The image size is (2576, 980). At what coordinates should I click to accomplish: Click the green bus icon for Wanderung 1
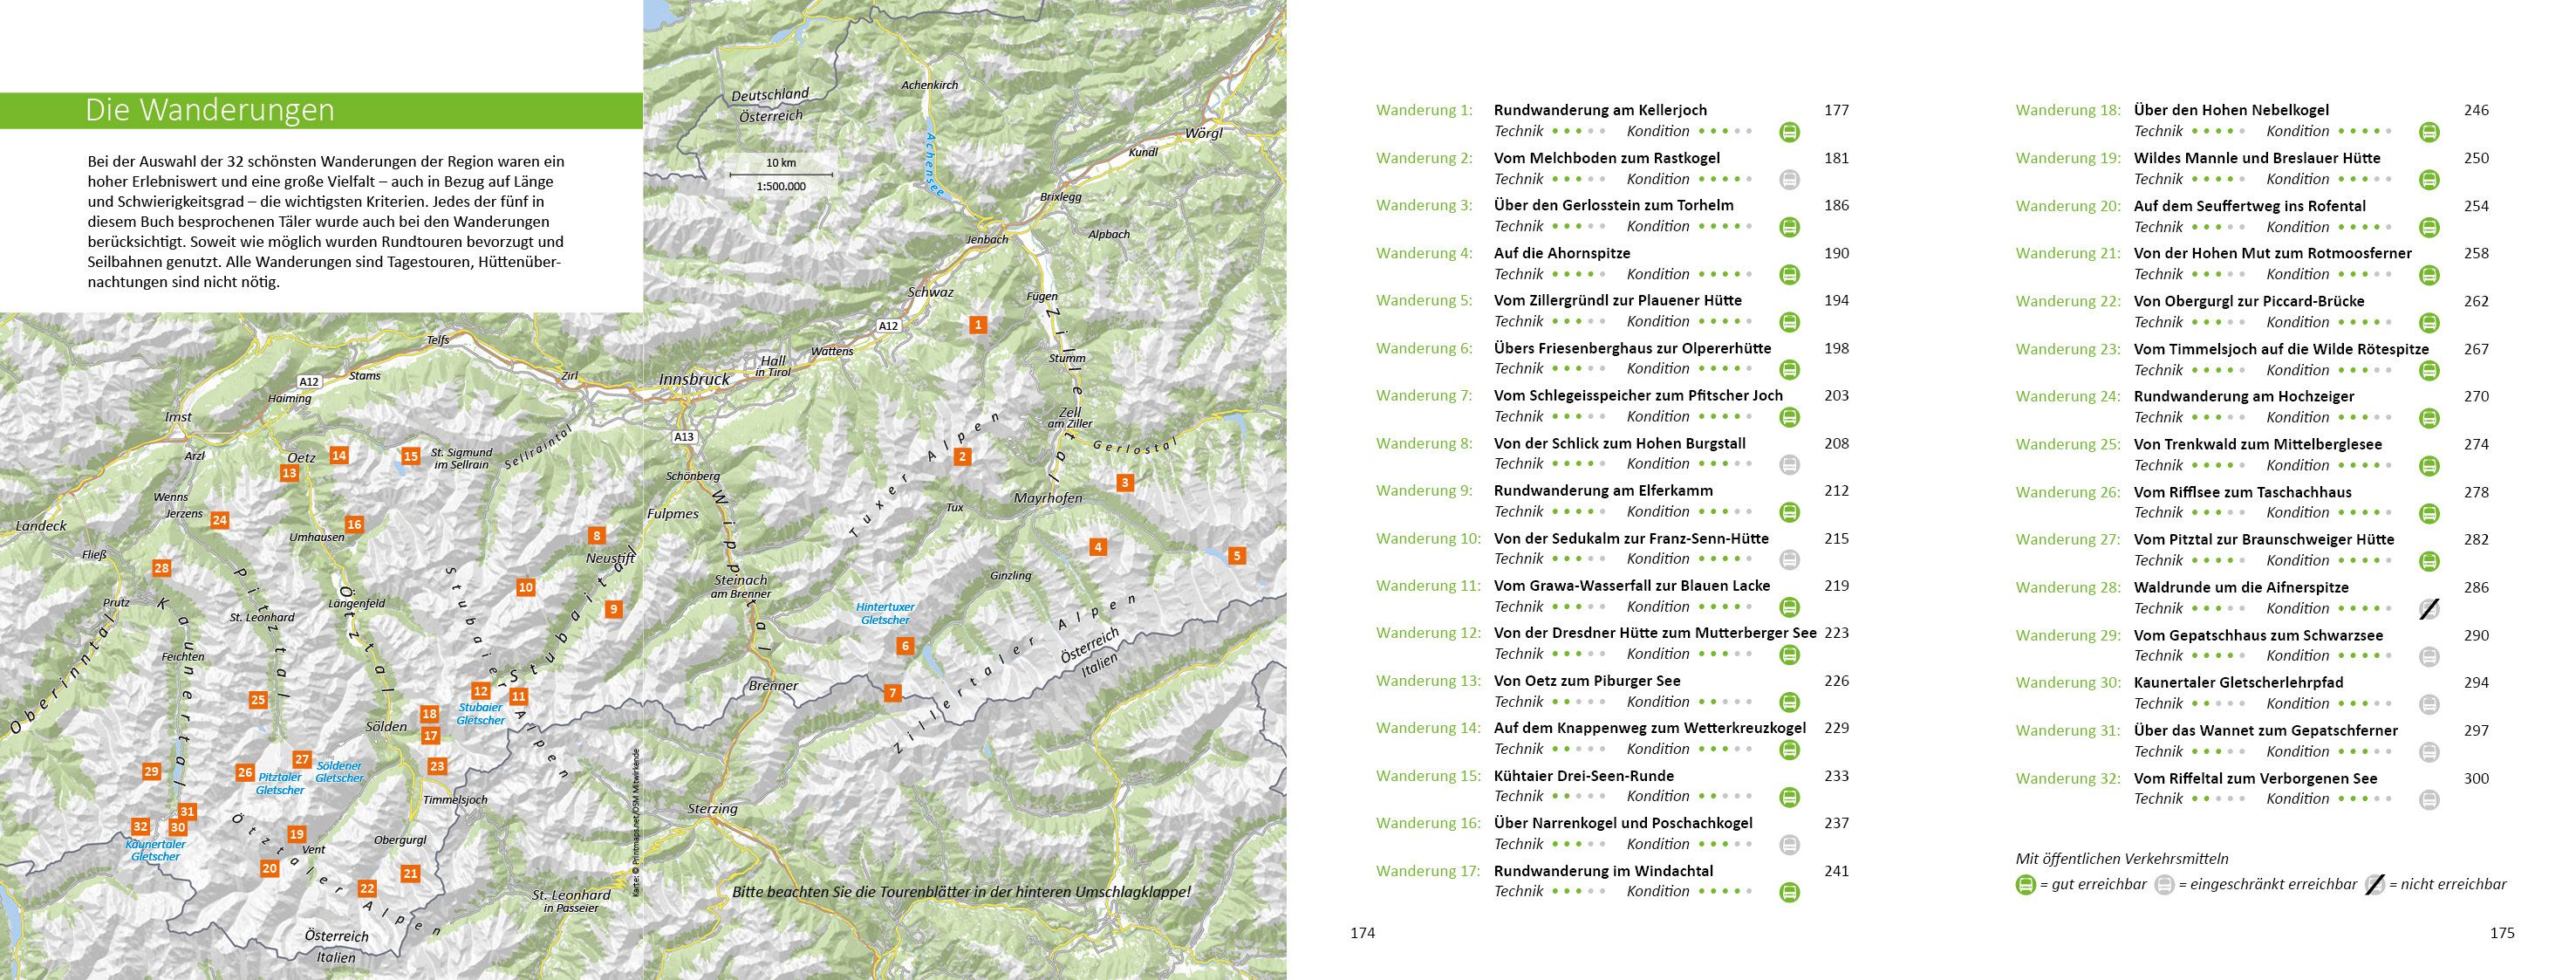[x=1789, y=132]
